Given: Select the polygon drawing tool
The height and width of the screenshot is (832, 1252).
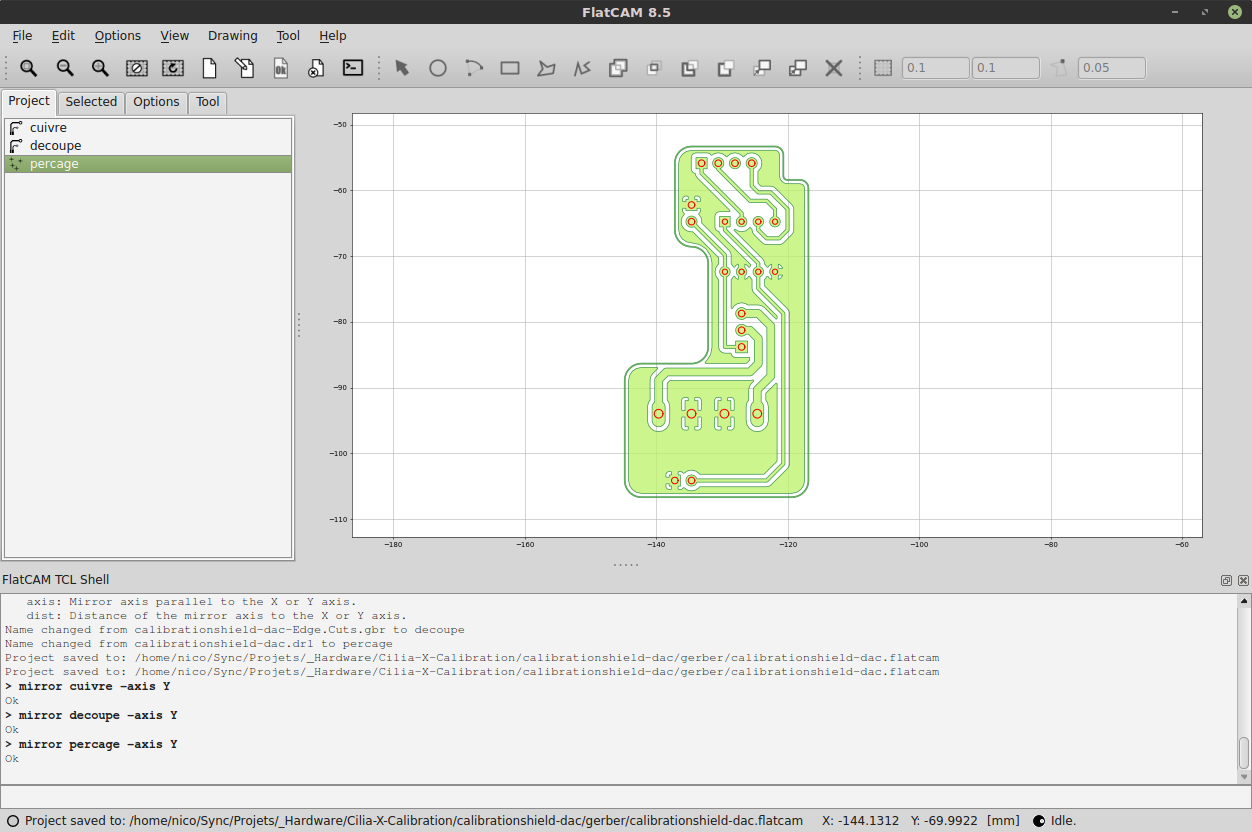Looking at the screenshot, I should (546, 68).
